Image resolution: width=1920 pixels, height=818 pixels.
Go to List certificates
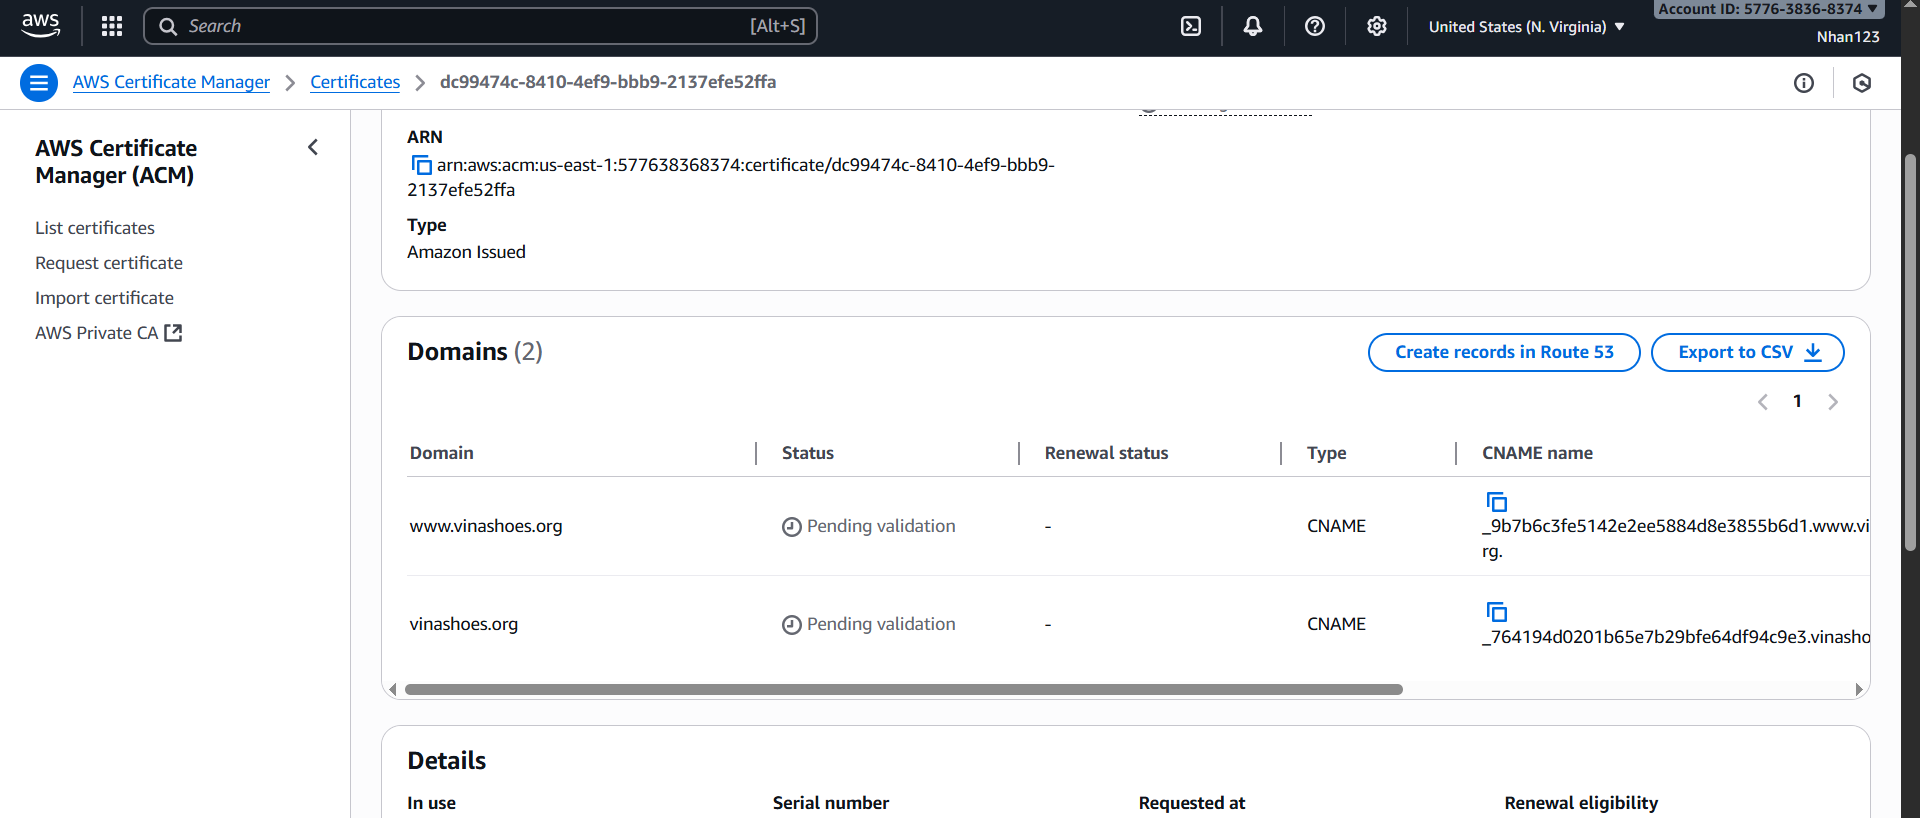point(95,228)
